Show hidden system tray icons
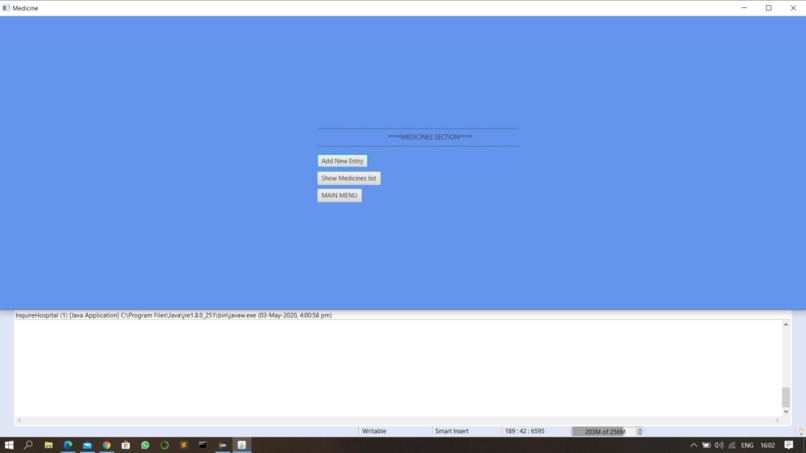 [693, 445]
